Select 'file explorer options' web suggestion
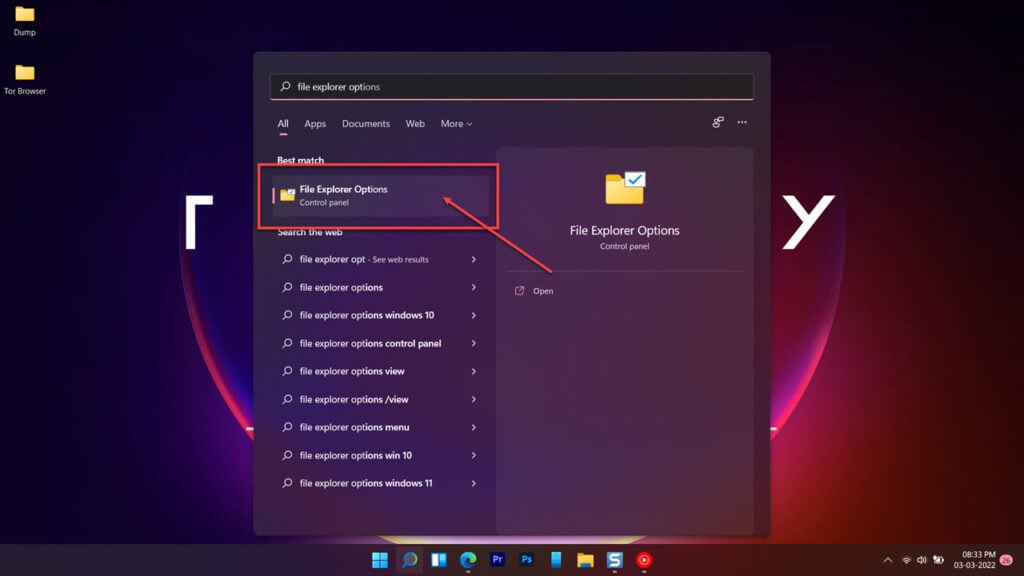The image size is (1024, 576). pos(381,287)
